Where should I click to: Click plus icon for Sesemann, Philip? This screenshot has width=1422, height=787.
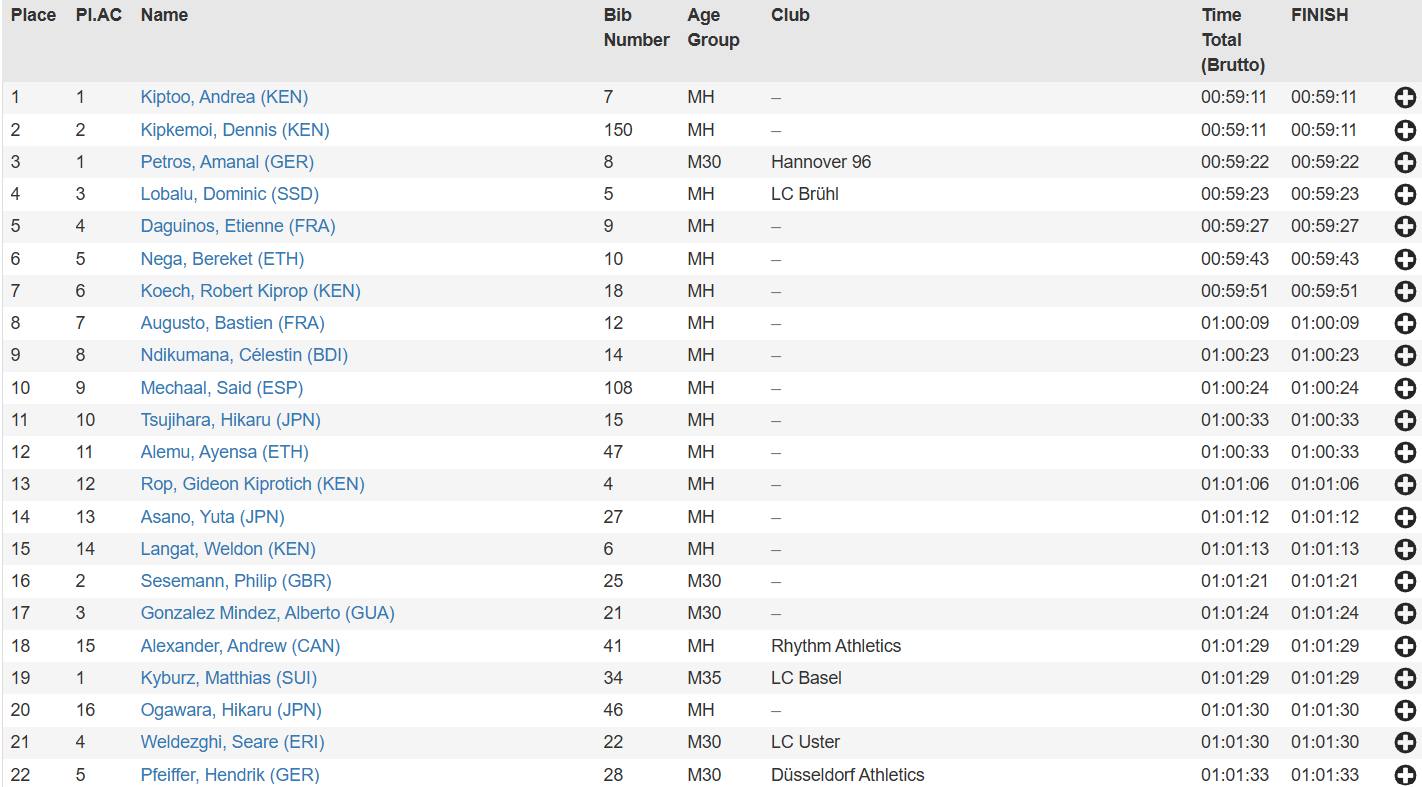pos(1404,582)
